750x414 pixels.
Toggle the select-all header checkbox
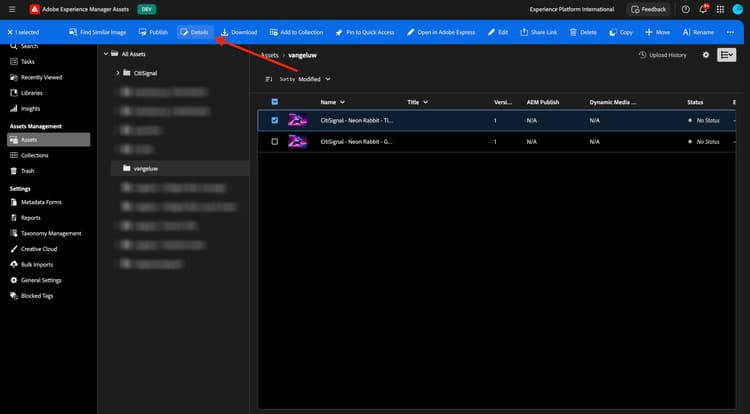pyautogui.click(x=275, y=102)
